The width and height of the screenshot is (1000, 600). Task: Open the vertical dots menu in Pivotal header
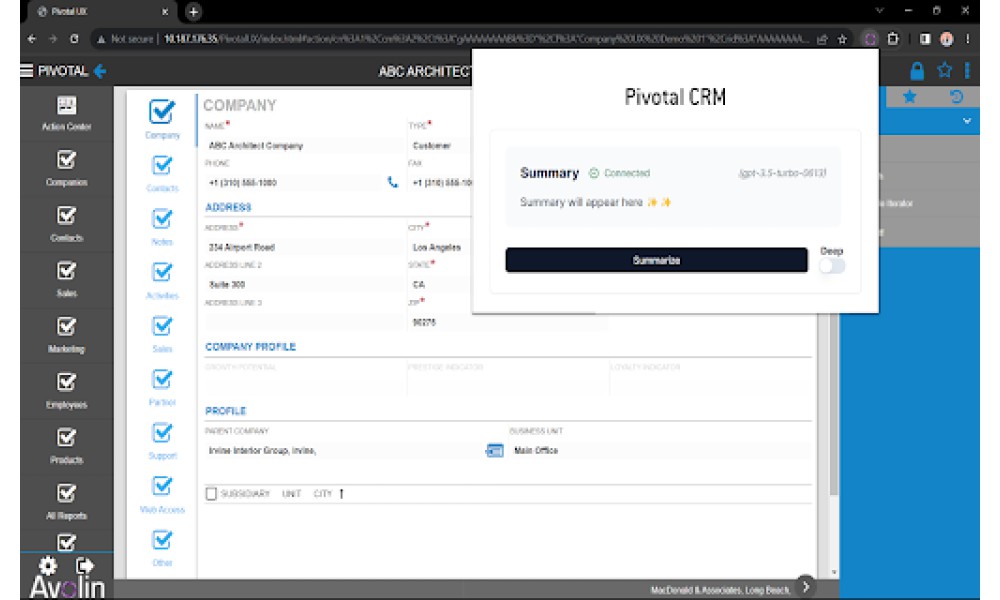tap(967, 70)
